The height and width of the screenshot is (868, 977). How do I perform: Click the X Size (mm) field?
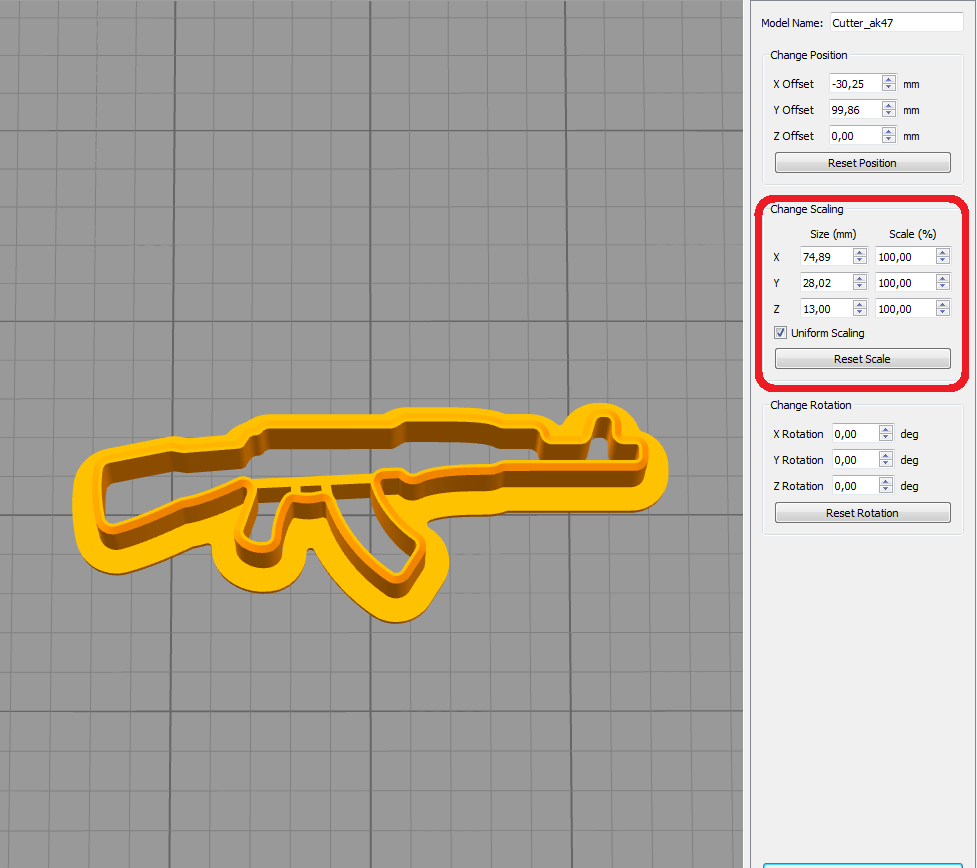coord(826,257)
